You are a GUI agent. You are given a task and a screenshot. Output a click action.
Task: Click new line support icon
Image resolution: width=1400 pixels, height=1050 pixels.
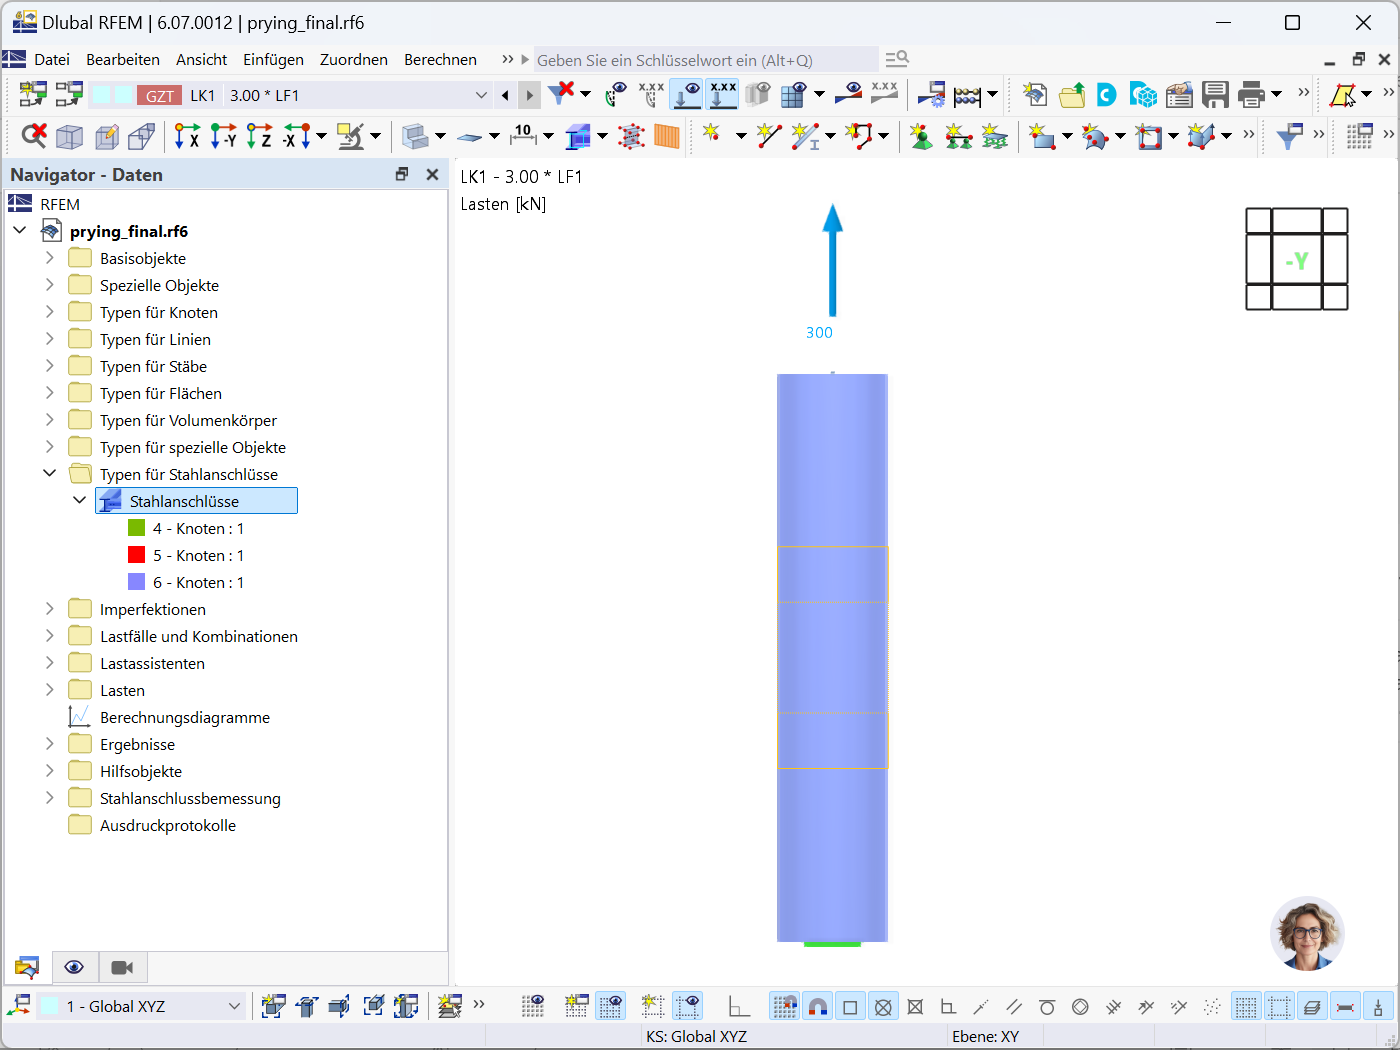click(x=958, y=136)
